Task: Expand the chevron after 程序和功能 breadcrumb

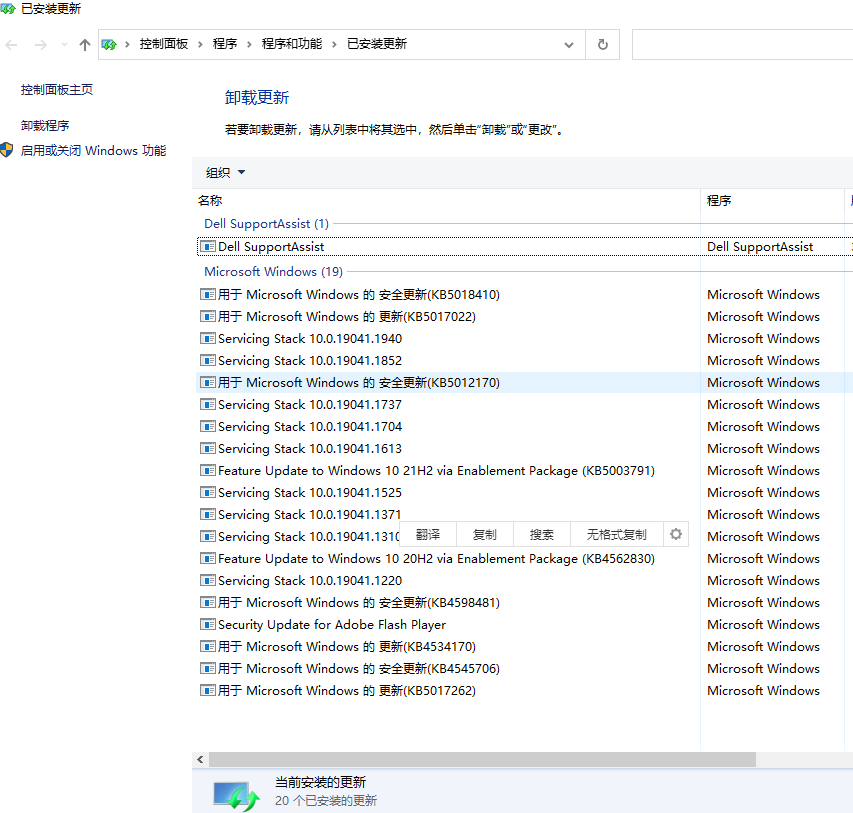Action: tap(335, 45)
